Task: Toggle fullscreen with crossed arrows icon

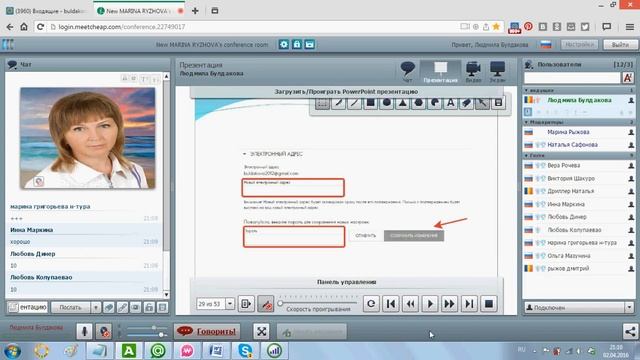Action: [261, 331]
